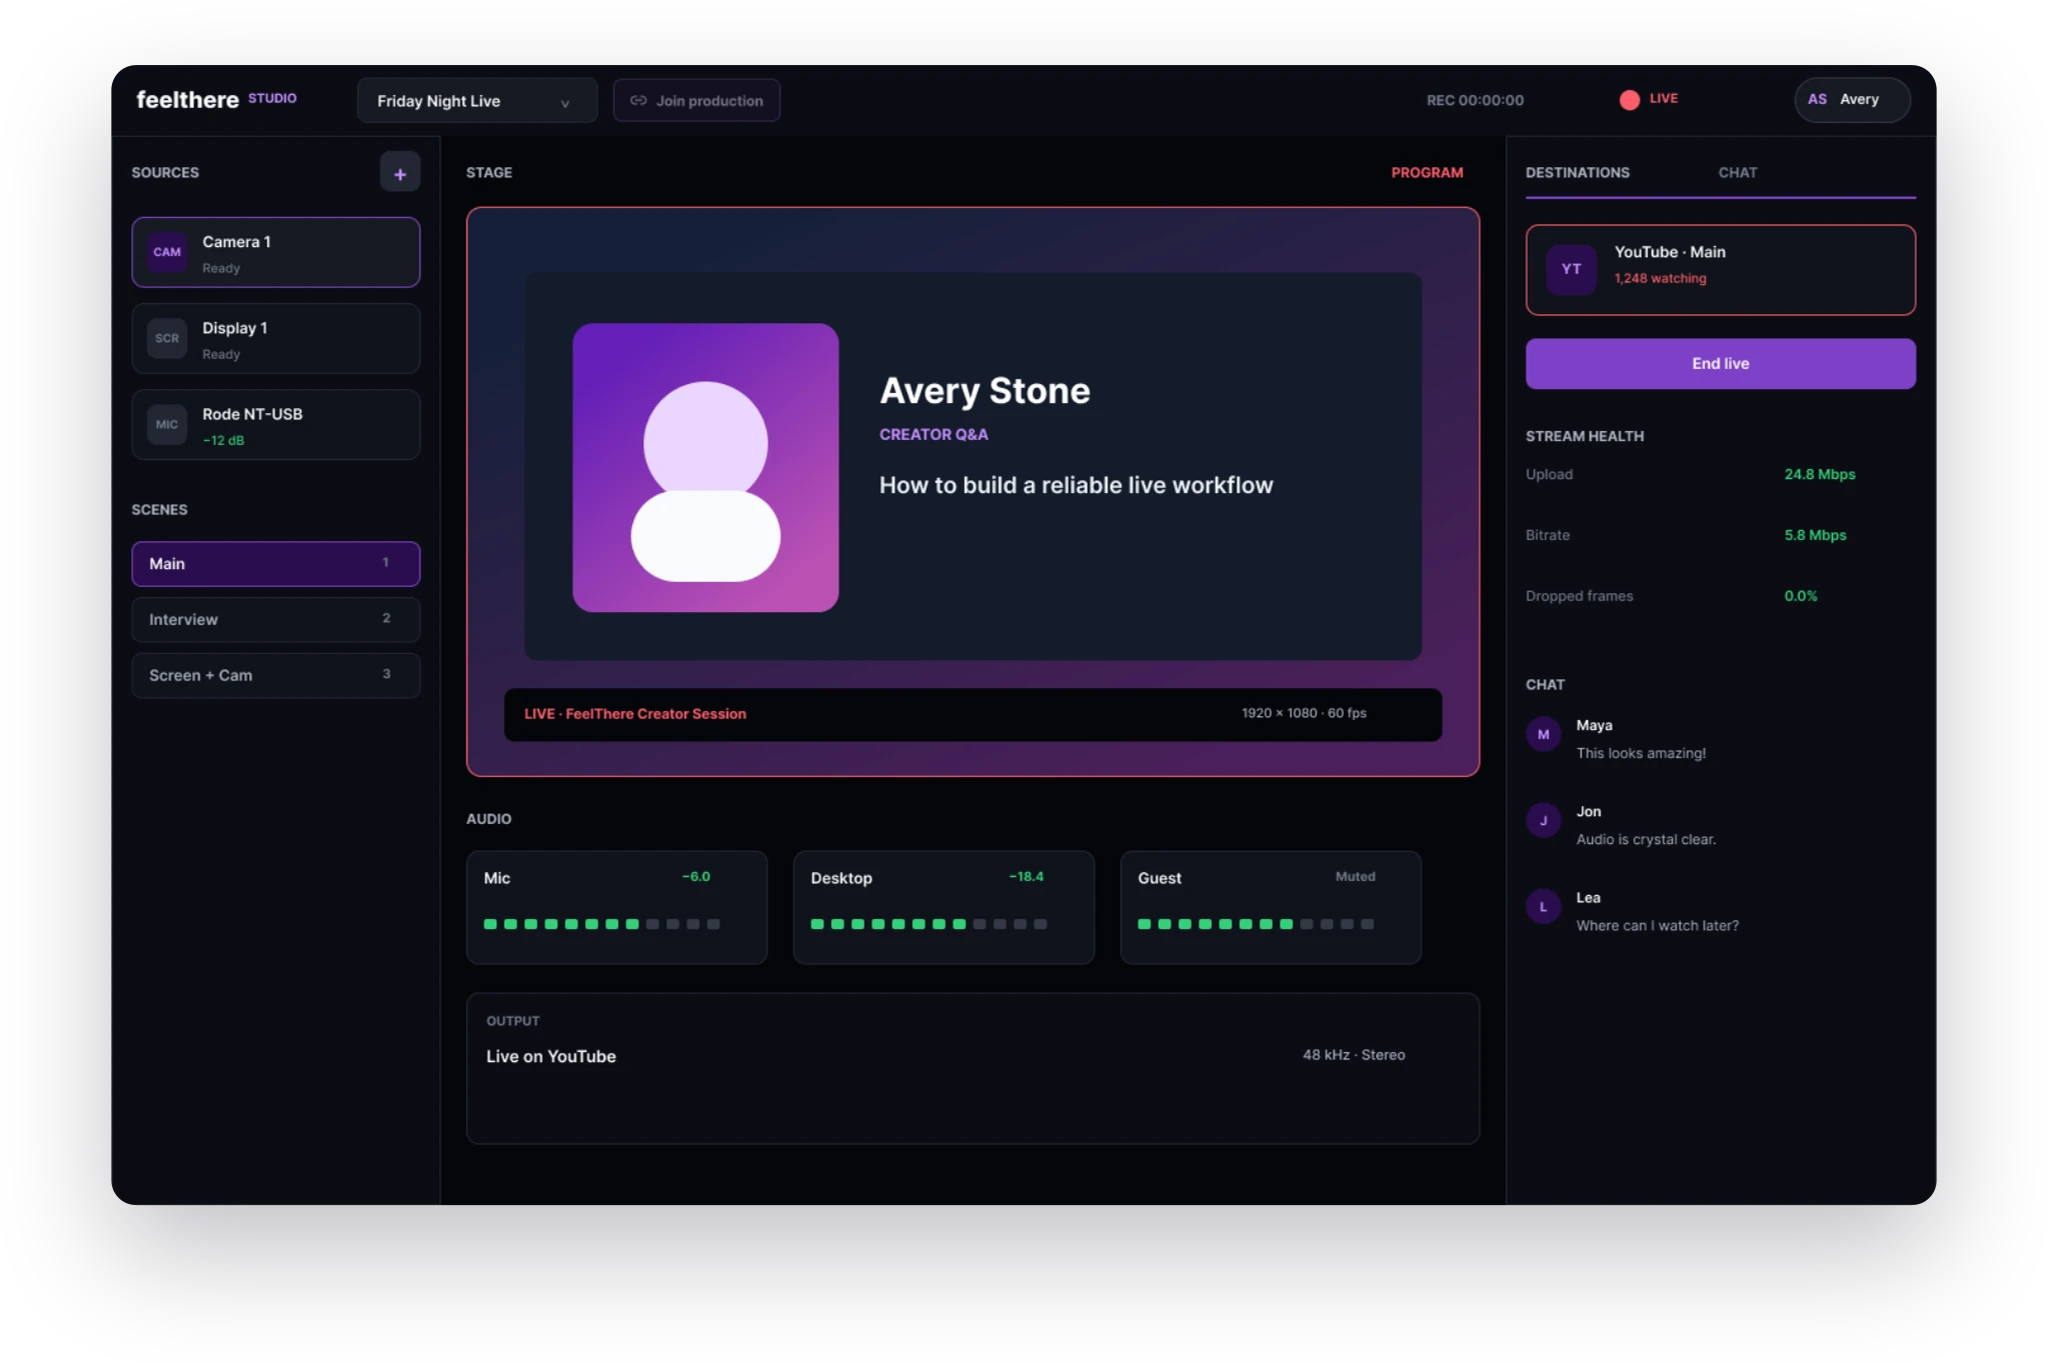Click the SCR badge on Display 1
This screenshot has height=1363, width=2048.
pos(167,338)
